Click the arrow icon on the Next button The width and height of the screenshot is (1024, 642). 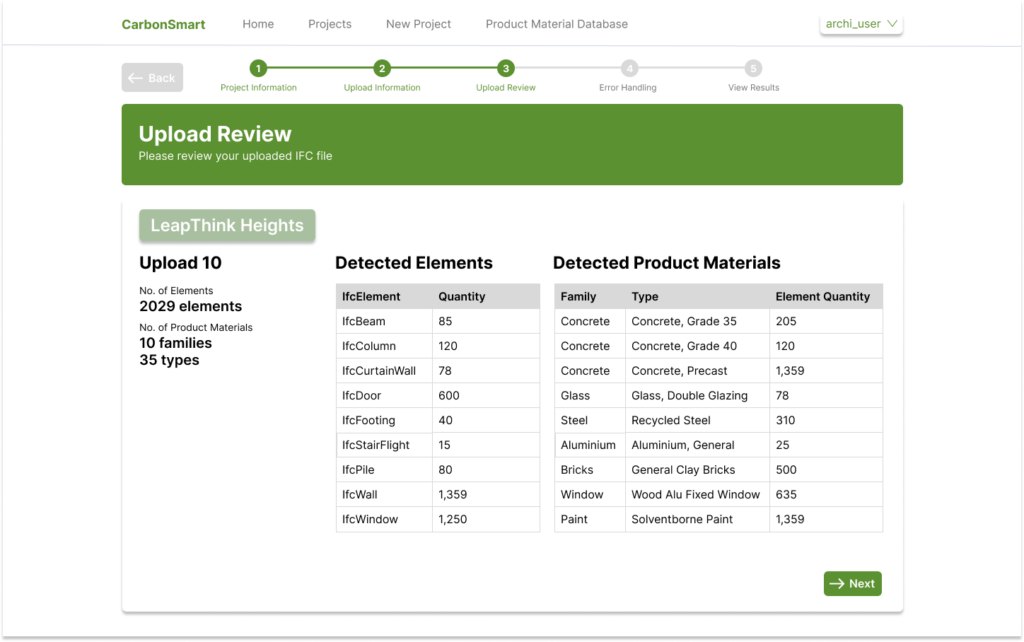coord(838,583)
